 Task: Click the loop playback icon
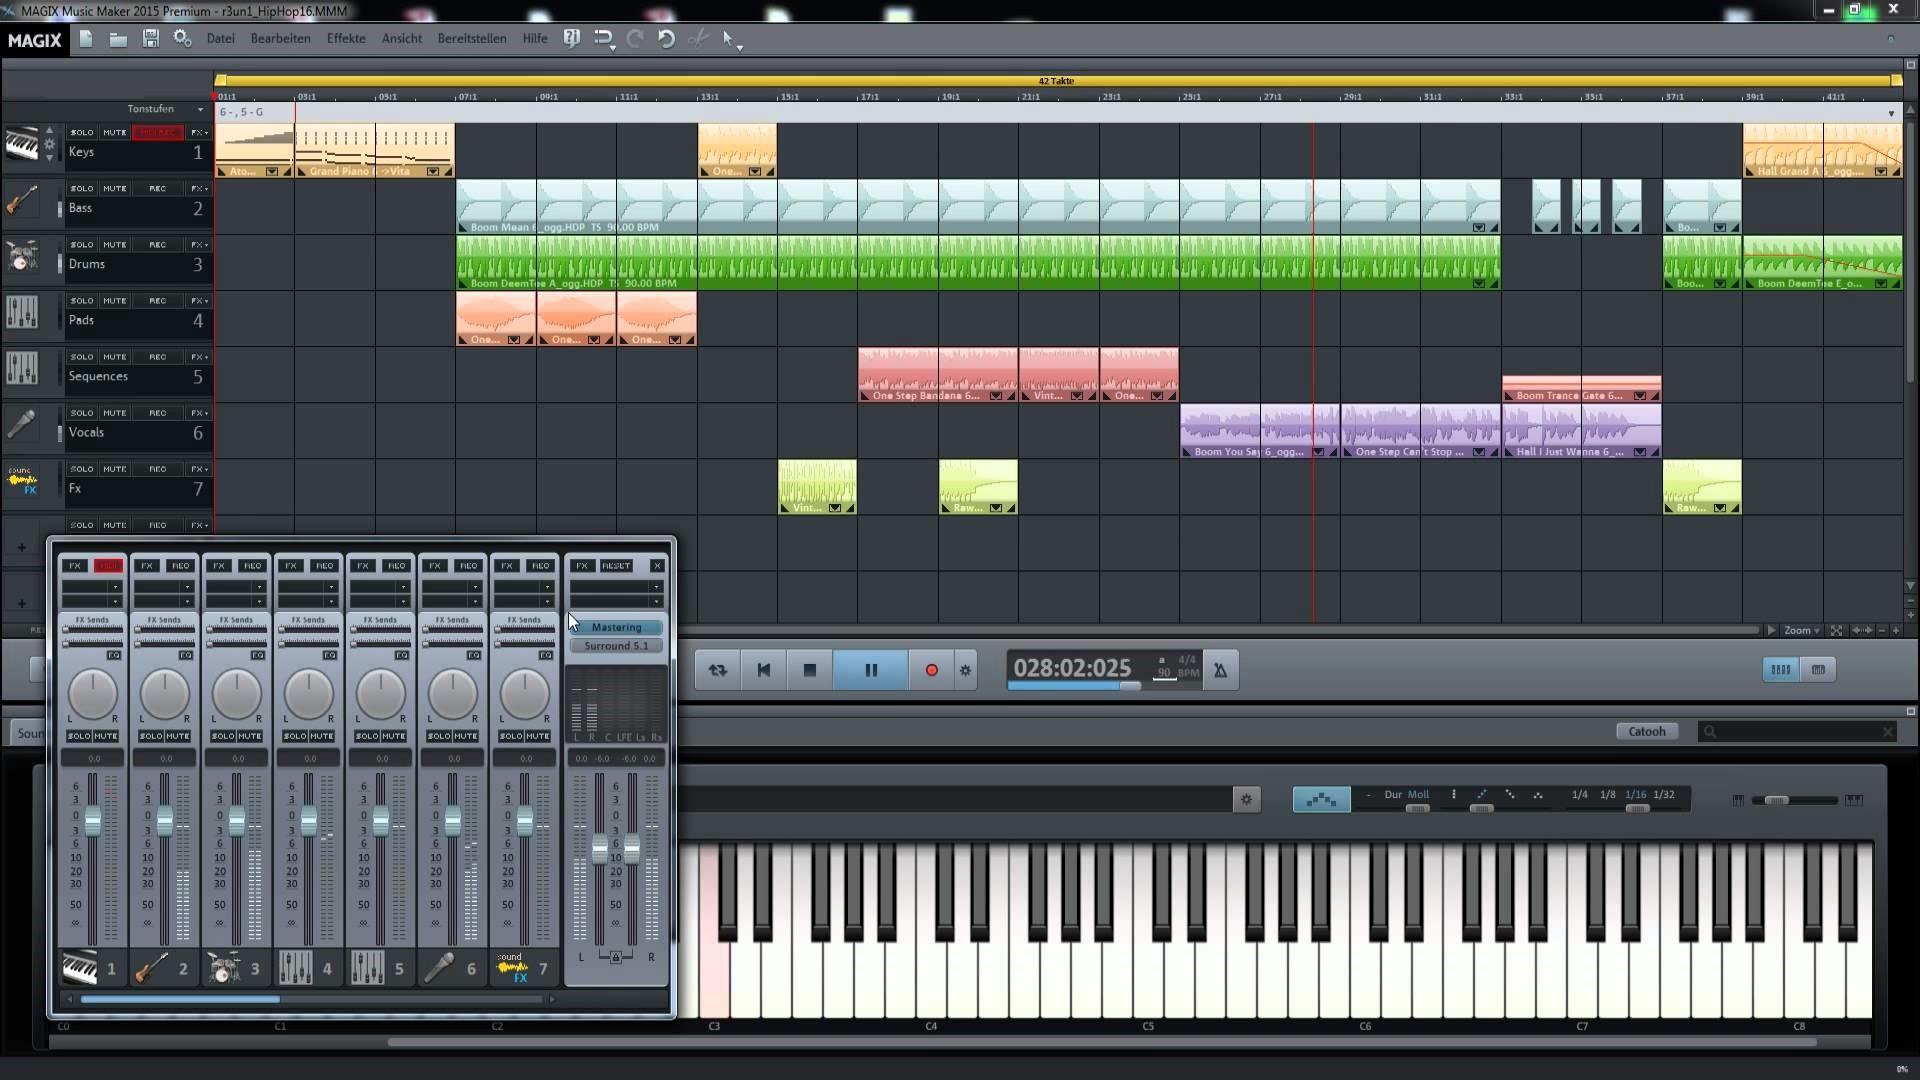coord(717,670)
